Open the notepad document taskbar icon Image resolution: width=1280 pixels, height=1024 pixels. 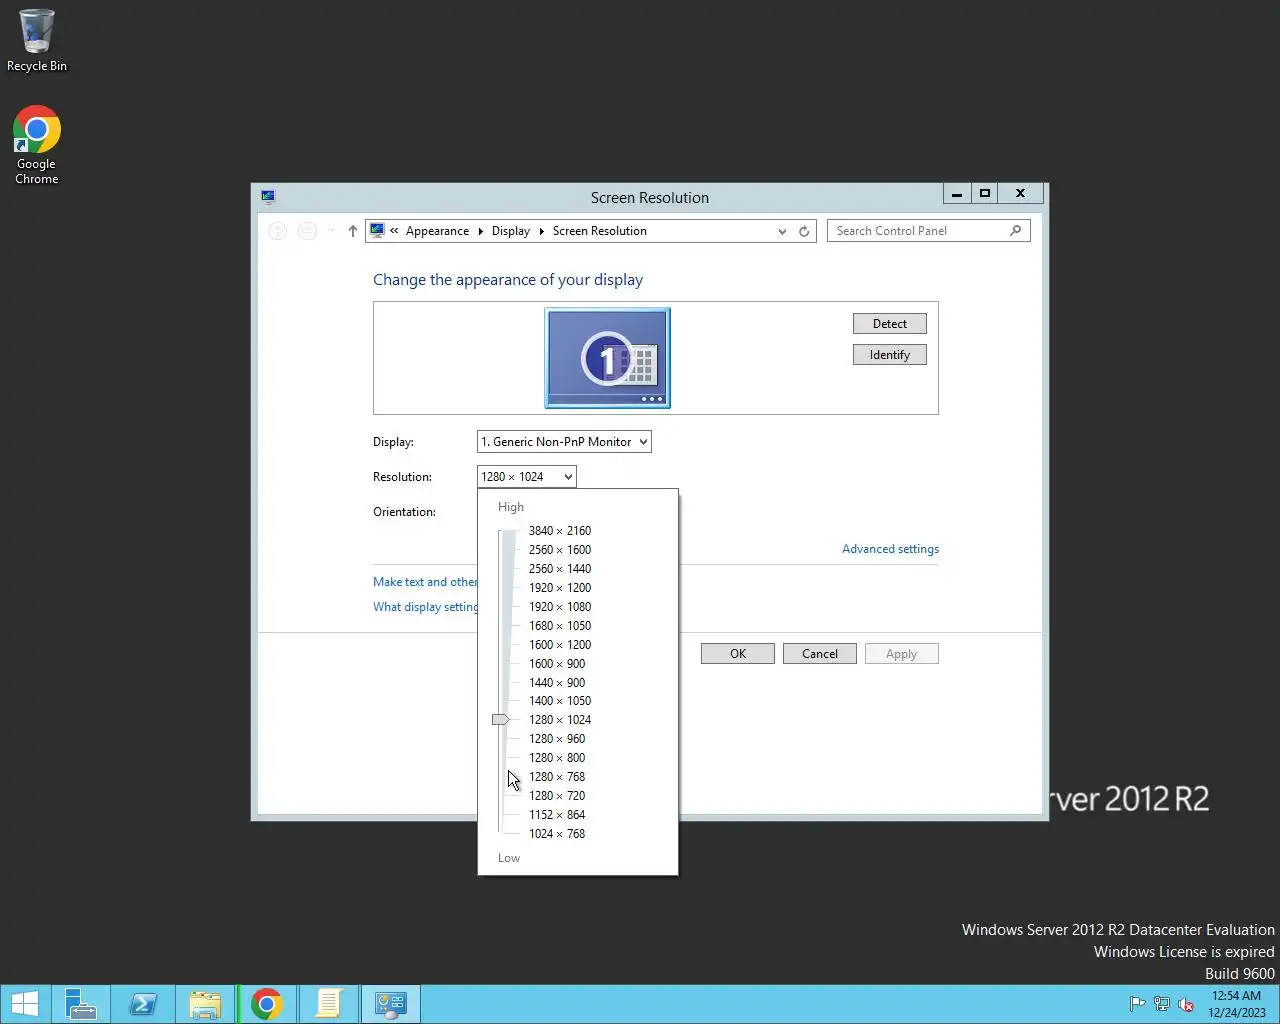pos(329,1004)
